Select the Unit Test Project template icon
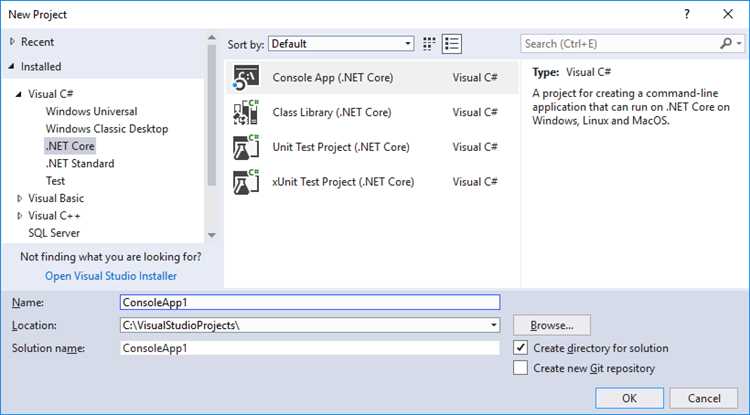The height and width of the screenshot is (415, 750). pos(246,147)
